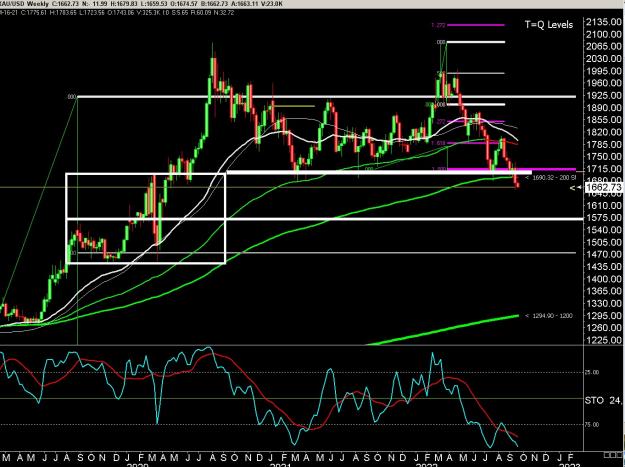
Task: Click the 2030.00 price axis label
Action: point(604,59)
